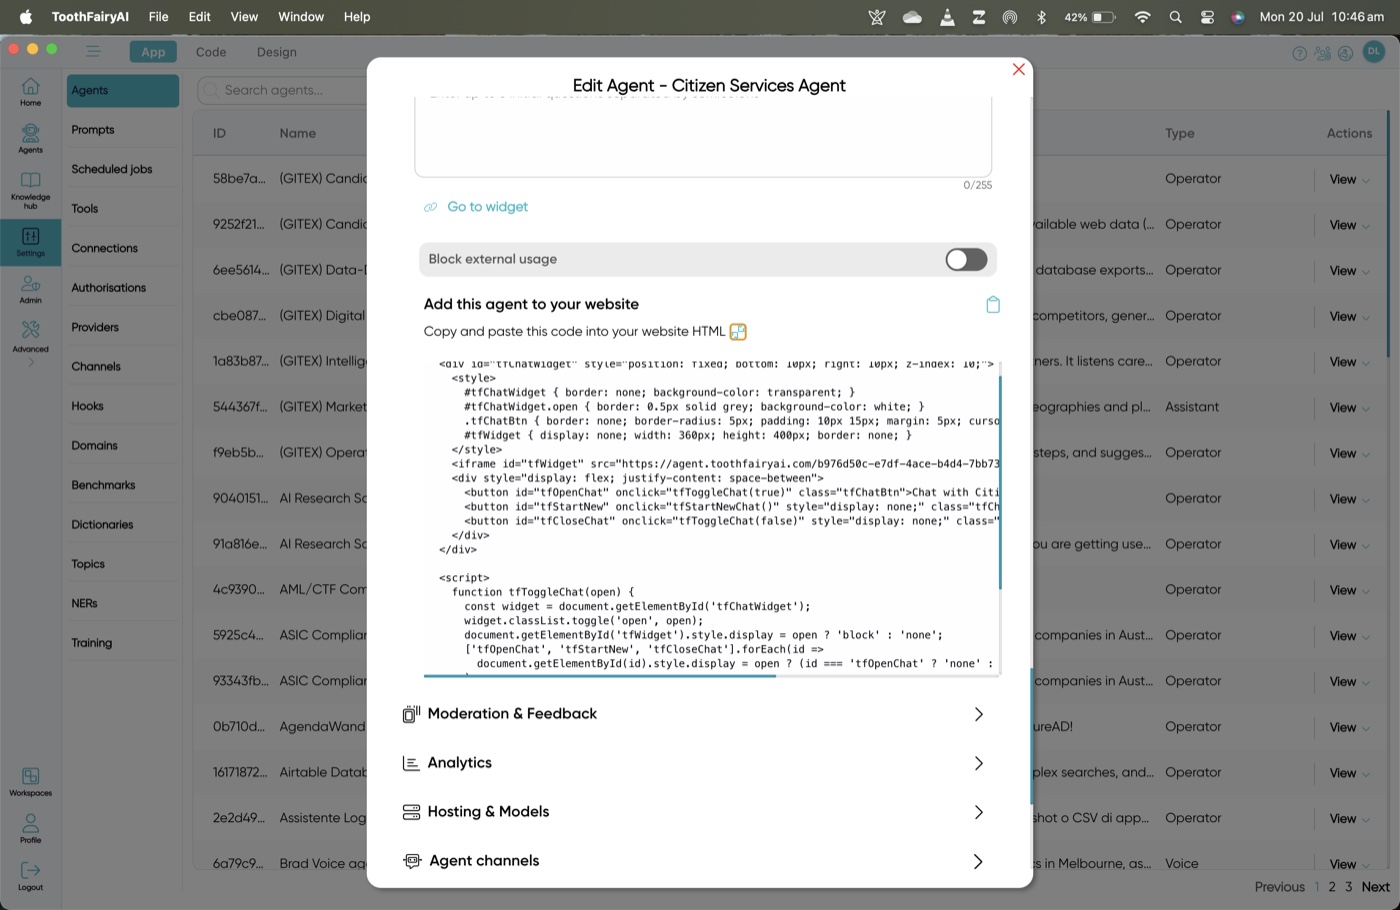Open Authorisations in settings list
The height and width of the screenshot is (910, 1400).
click(x=108, y=288)
